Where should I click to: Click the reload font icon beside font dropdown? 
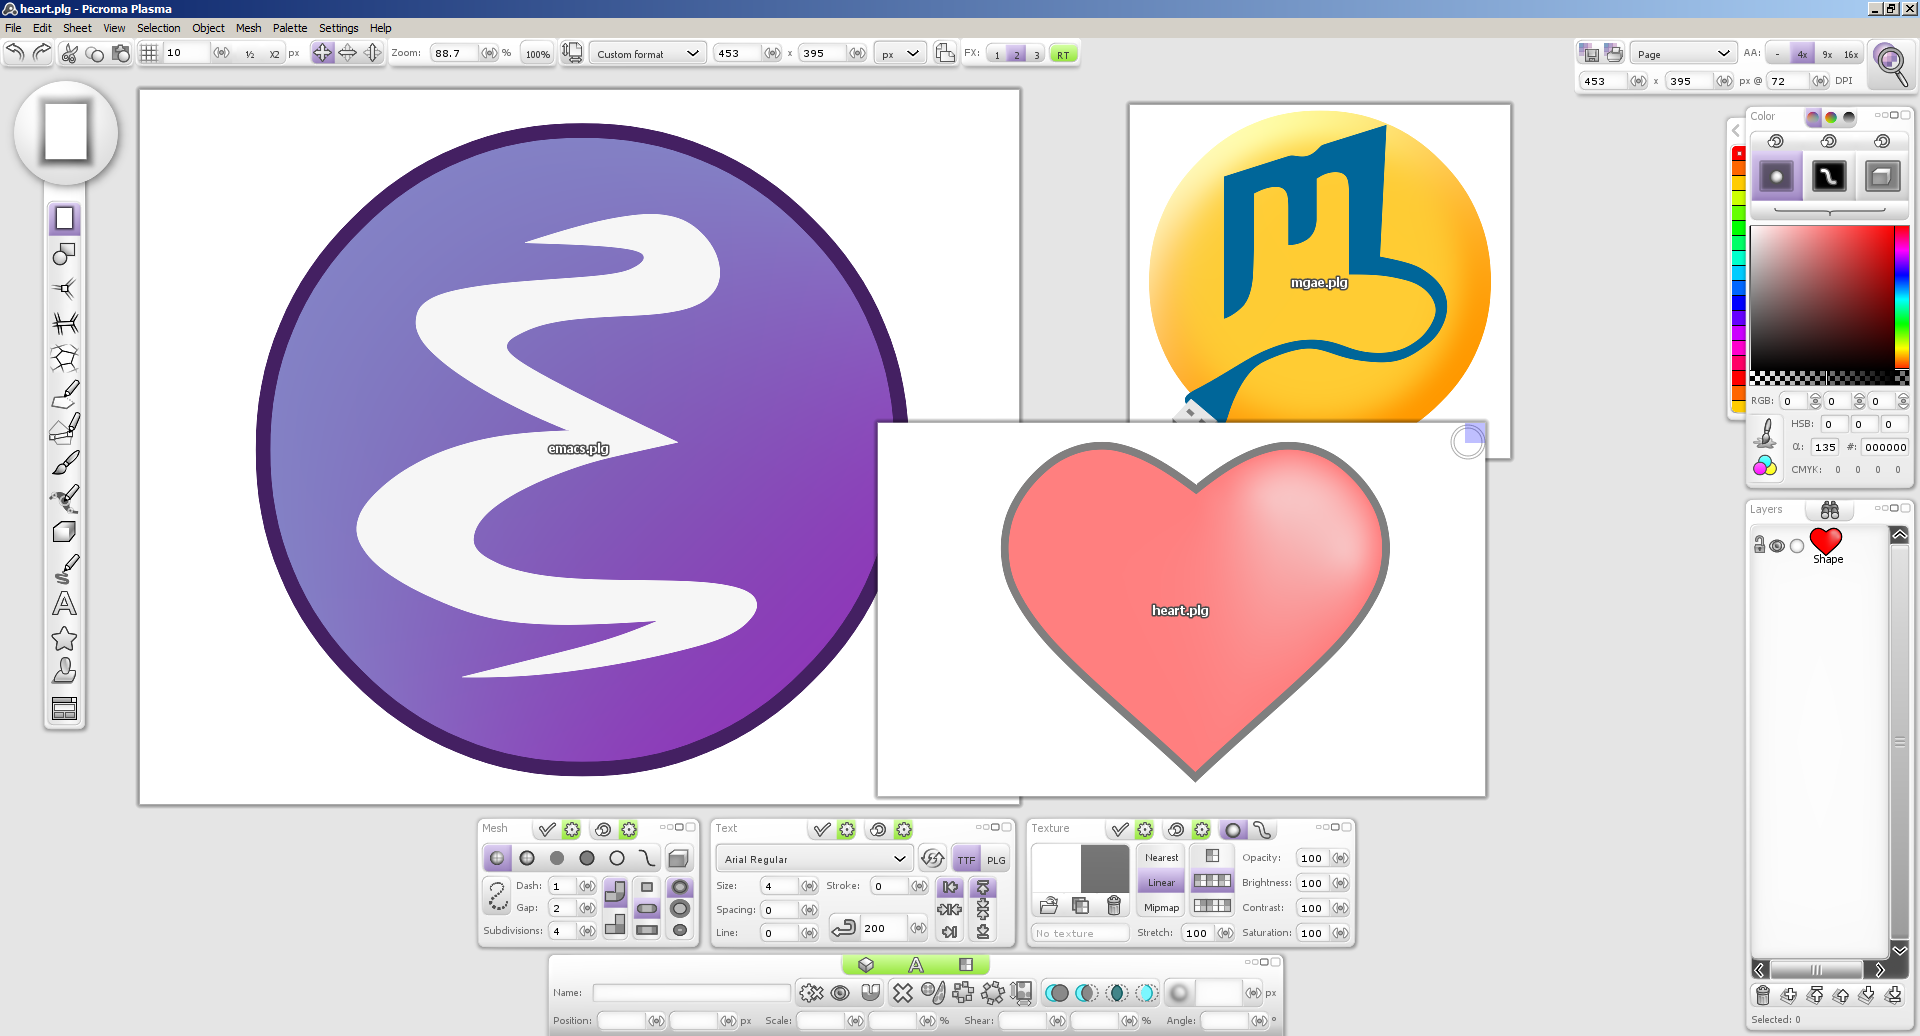932,858
